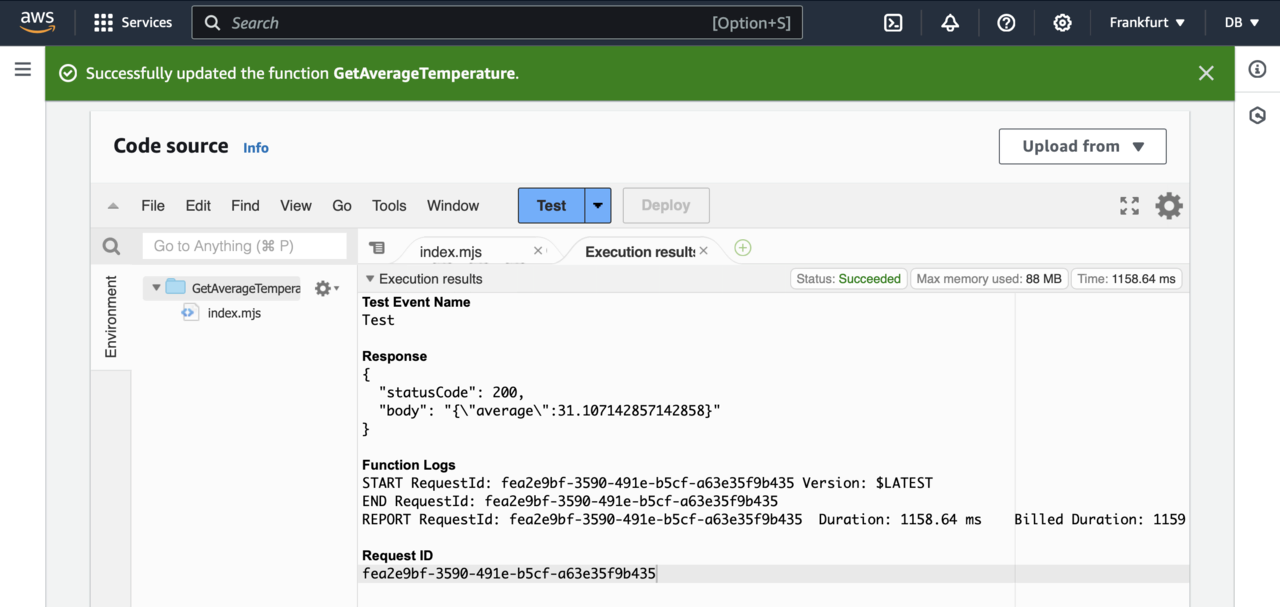The image size is (1280, 607).
Task: Click the Go to Anything input field
Action: point(244,246)
